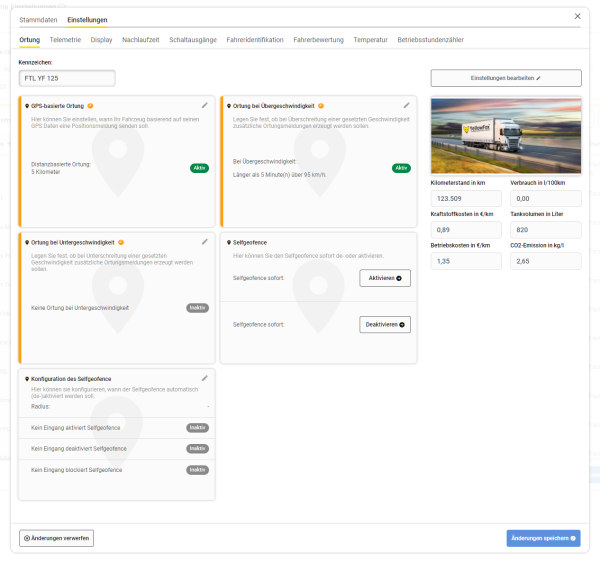Click info icon beside Ortung bei Untergeschwindigkeit title
This screenshot has width=600, height=562.
[x=122, y=242]
